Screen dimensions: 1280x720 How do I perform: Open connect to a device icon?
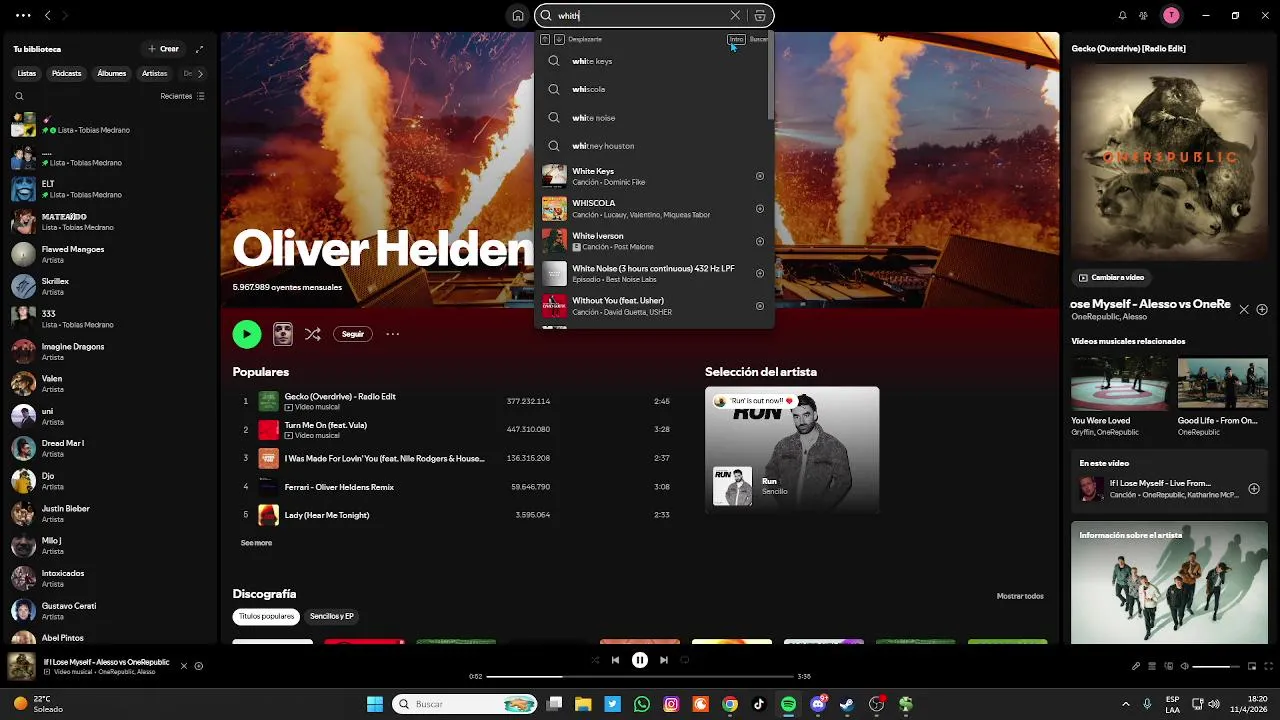pos(1168,666)
